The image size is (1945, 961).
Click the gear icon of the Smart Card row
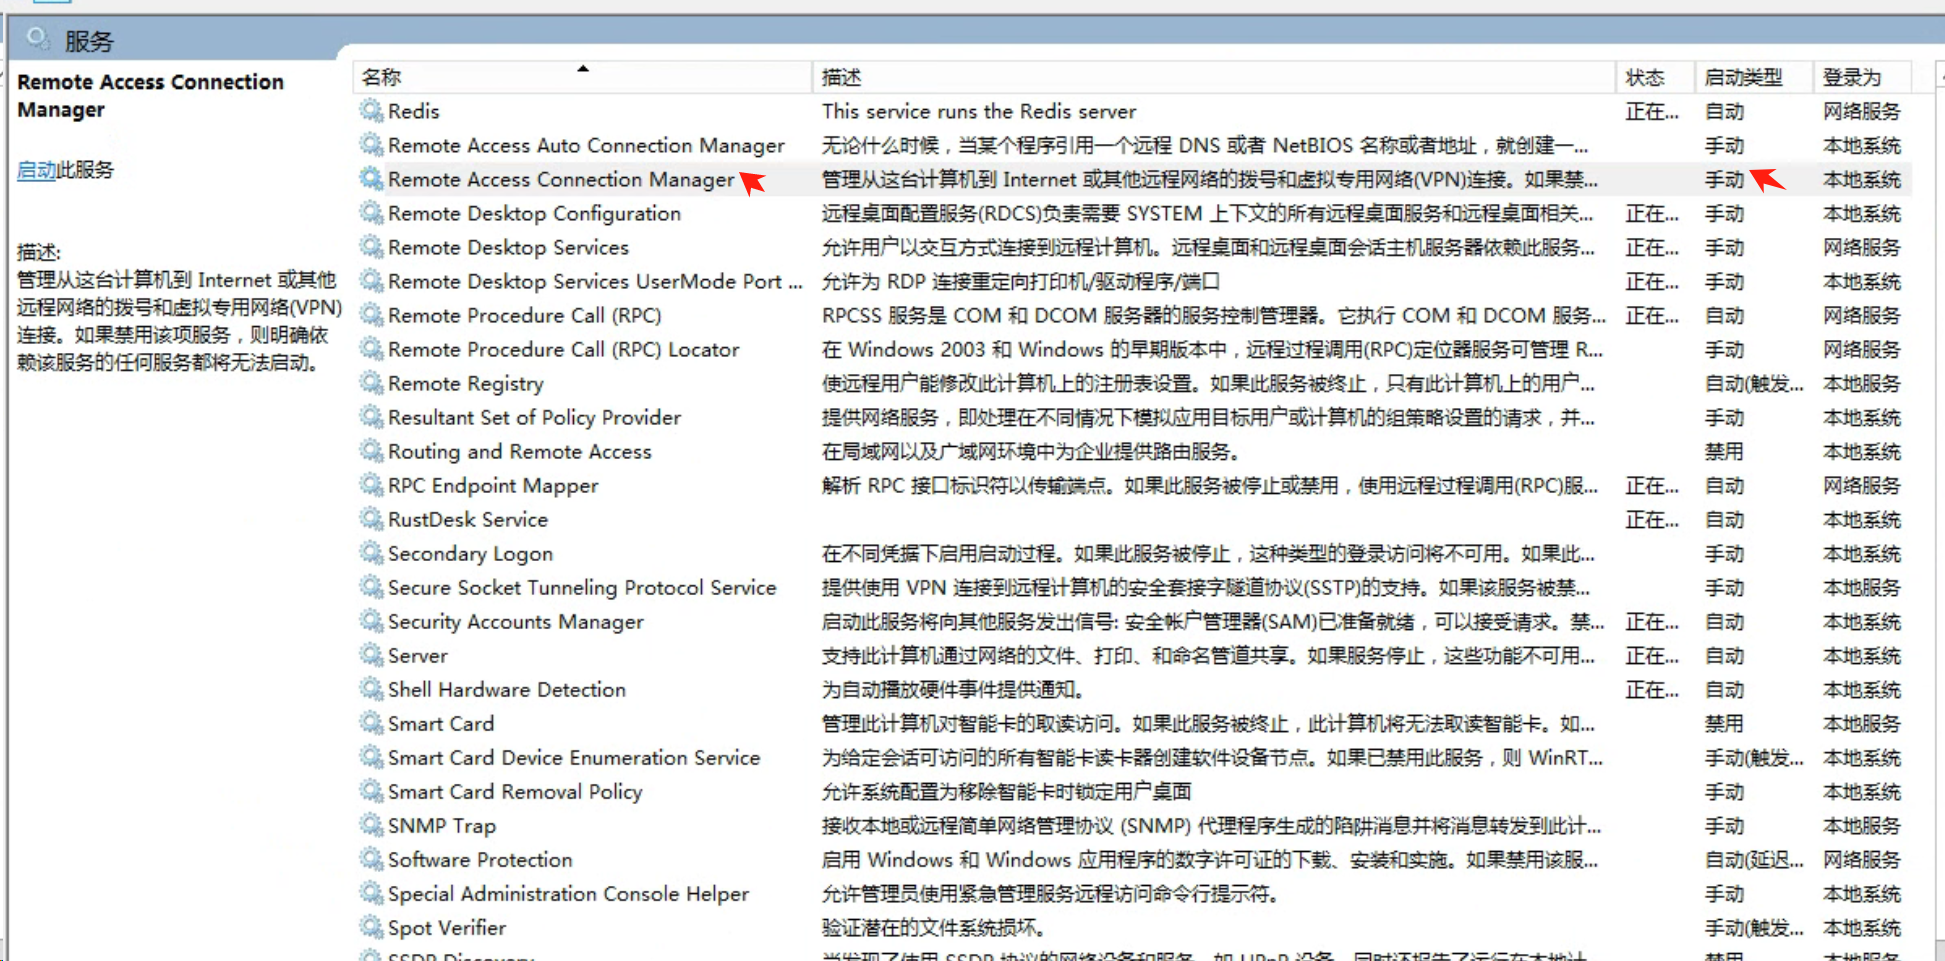[x=372, y=722]
